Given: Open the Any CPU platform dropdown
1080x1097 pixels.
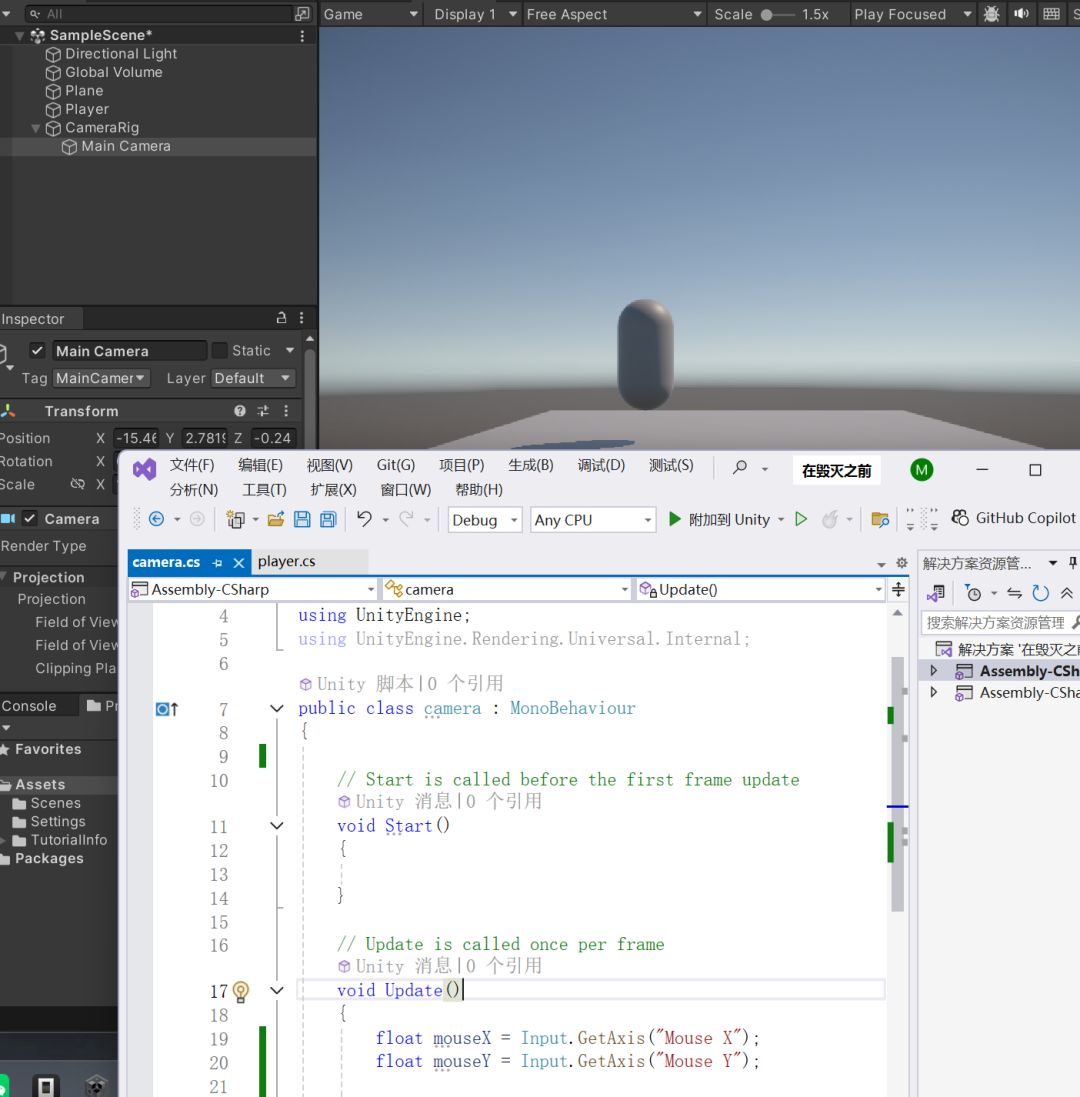Looking at the screenshot, I should [593, 520].
